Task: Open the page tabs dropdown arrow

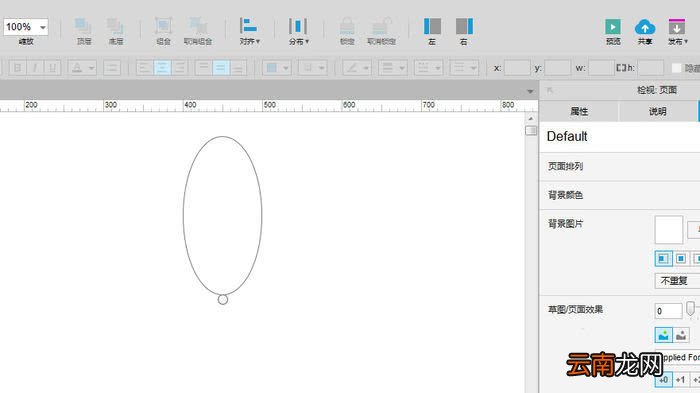Action: pyautogui.click(x=530, y=91)
